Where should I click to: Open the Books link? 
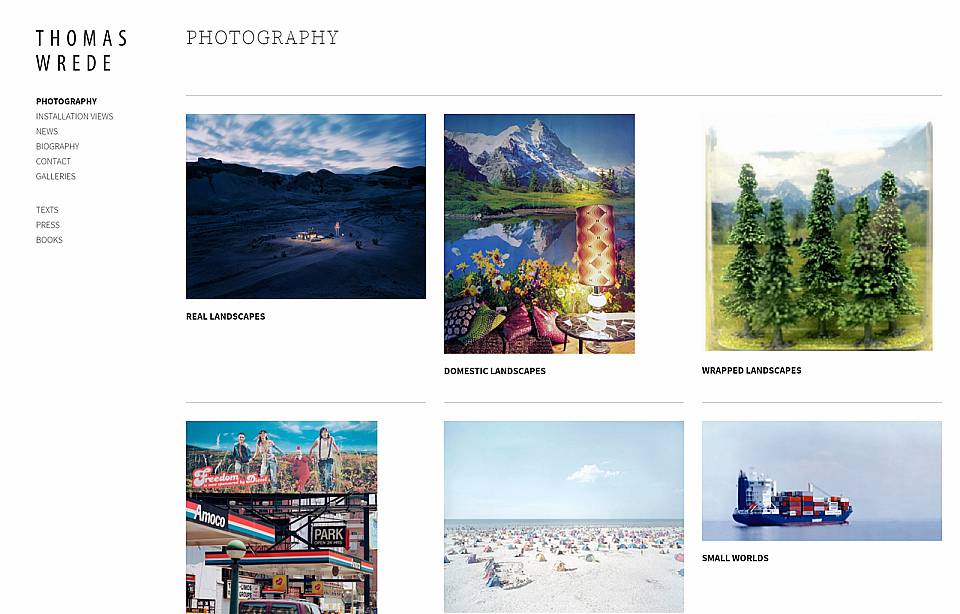[49, 240]
